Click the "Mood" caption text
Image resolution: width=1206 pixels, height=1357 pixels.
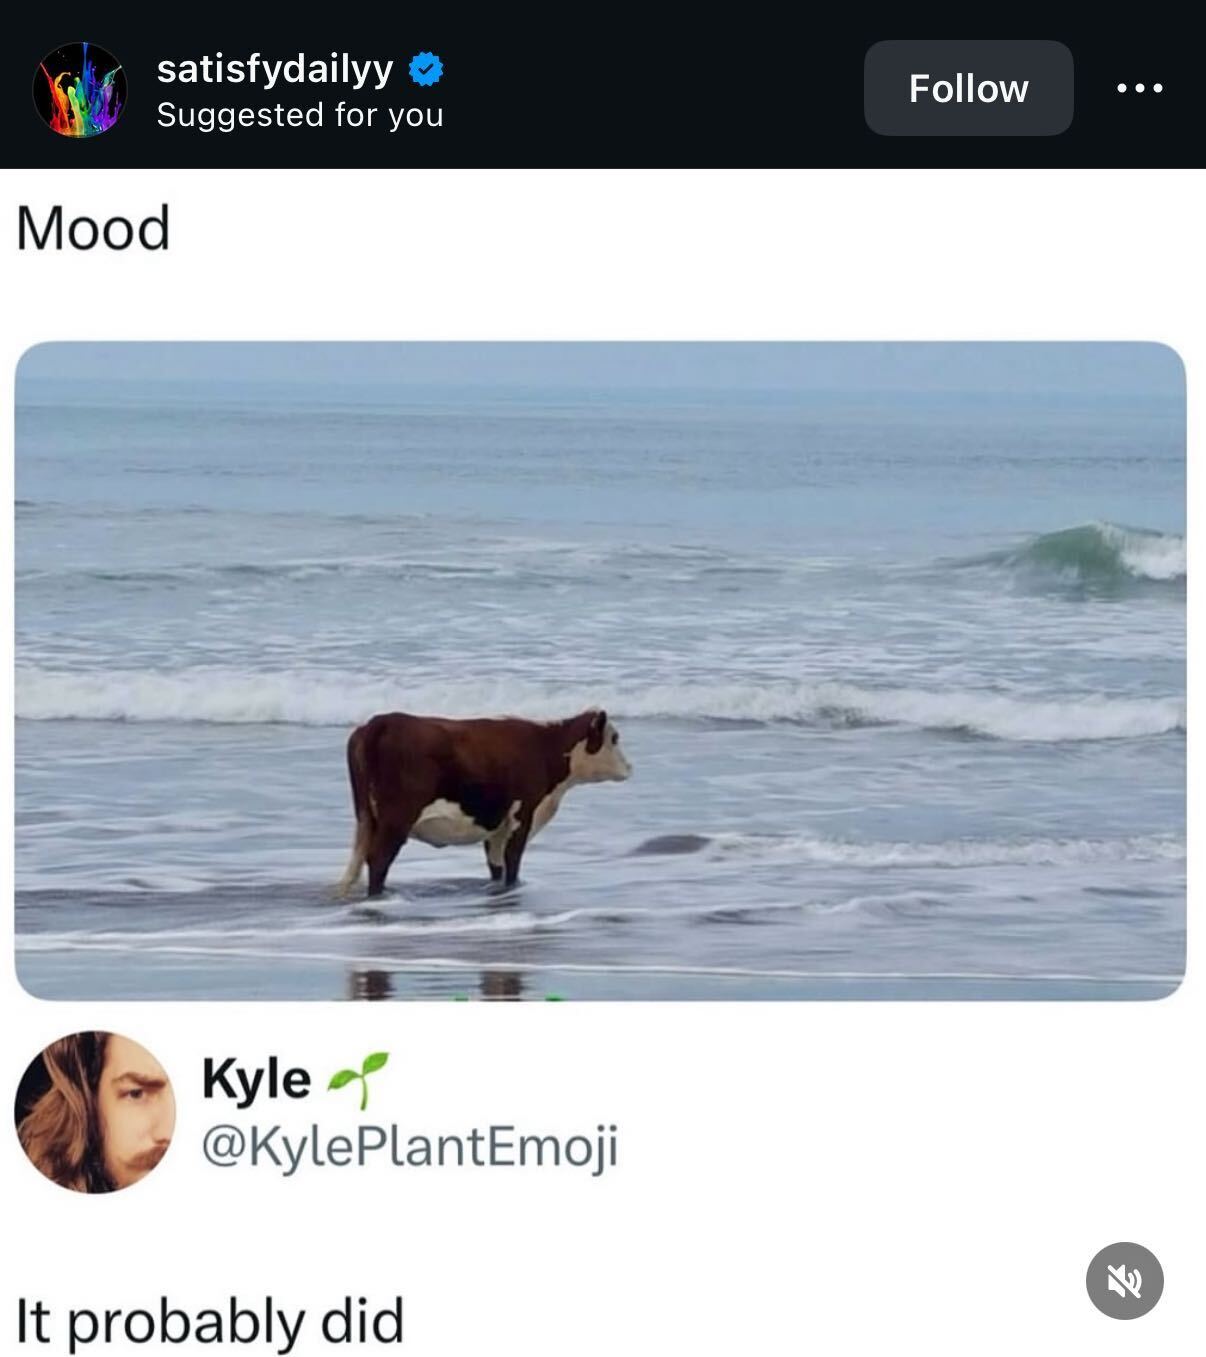[x=93, y=228]
